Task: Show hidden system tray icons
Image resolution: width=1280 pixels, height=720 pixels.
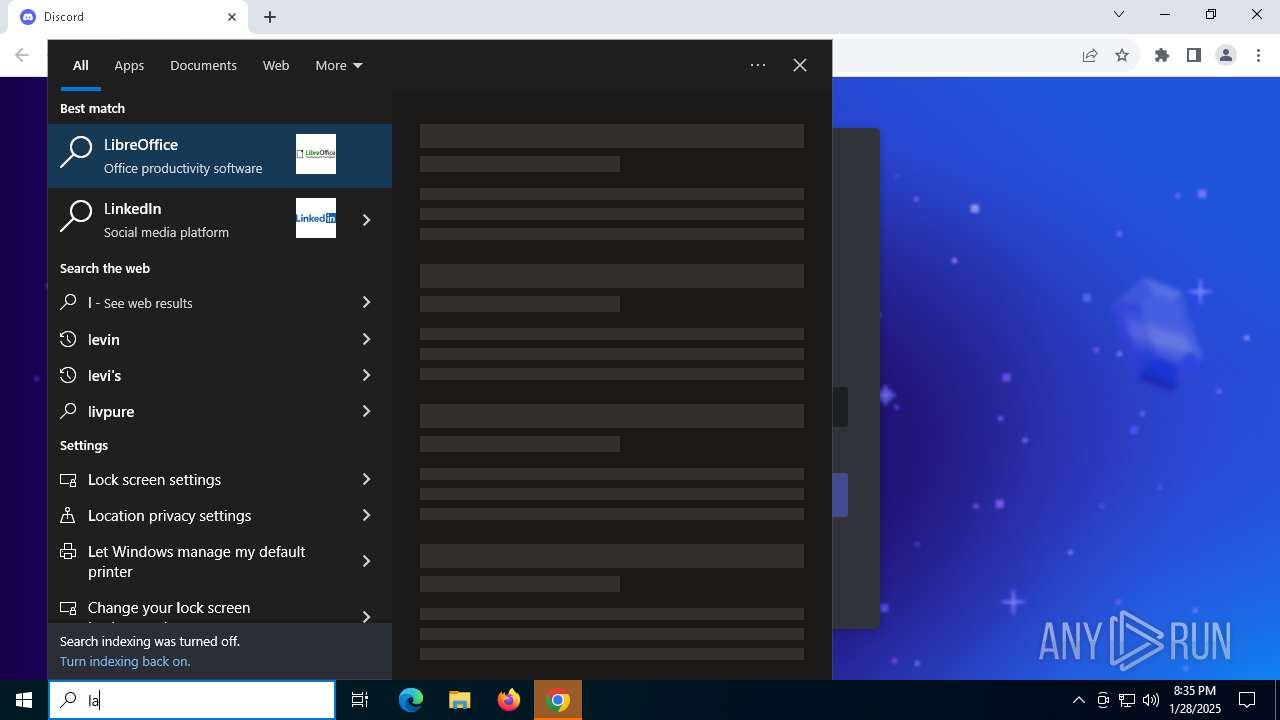Action: [x=1078, y=700]
